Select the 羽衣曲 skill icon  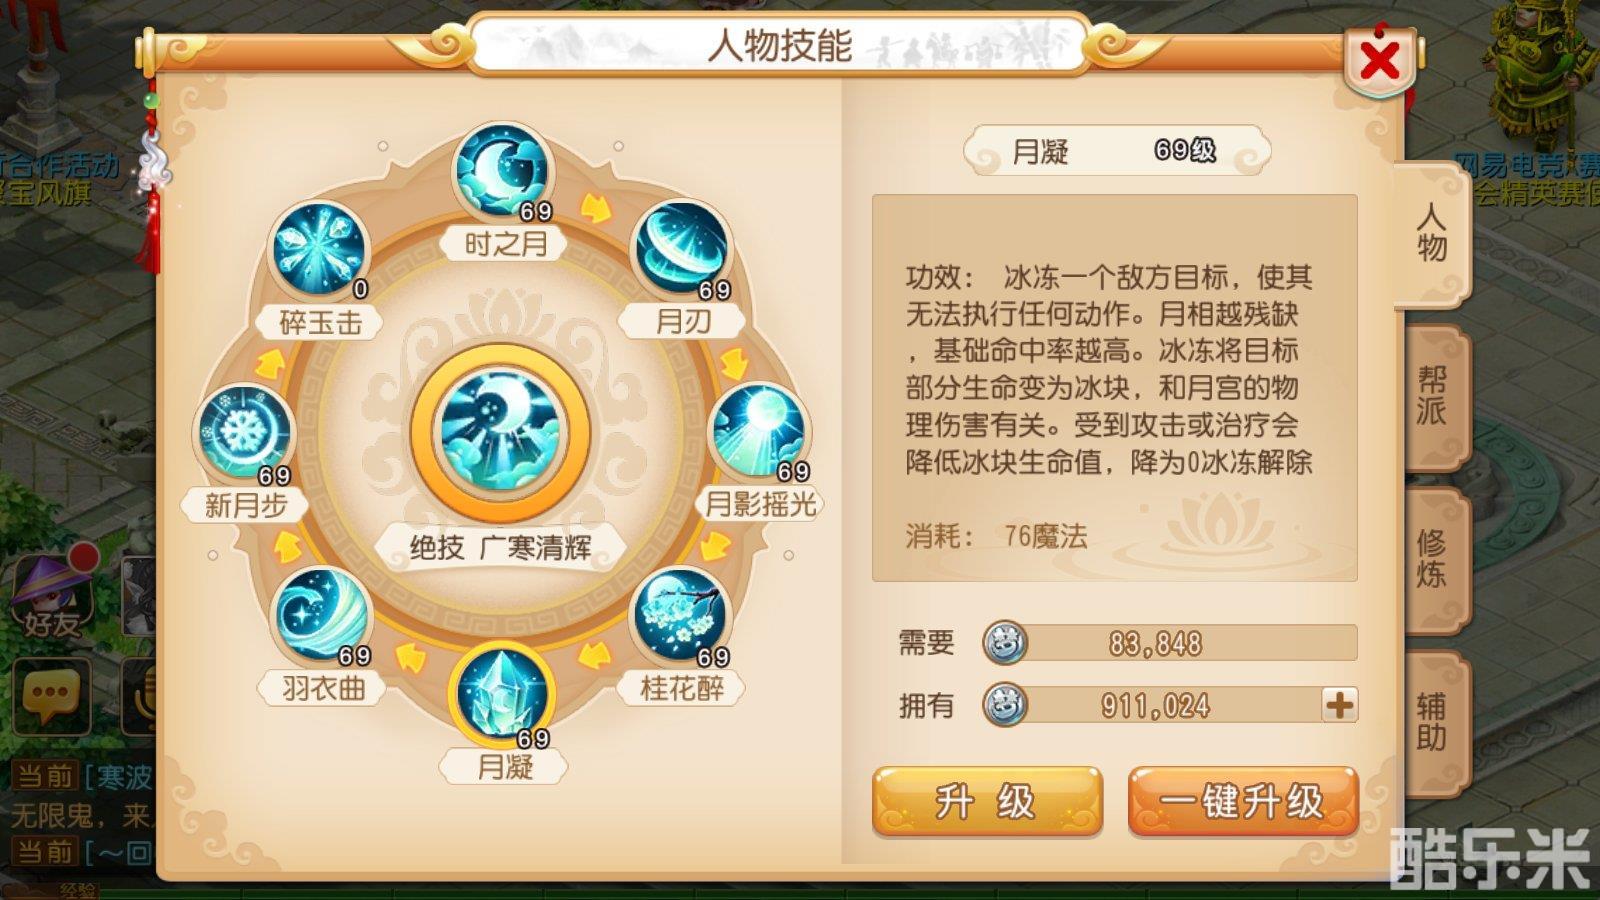click(x=322, y=615)
